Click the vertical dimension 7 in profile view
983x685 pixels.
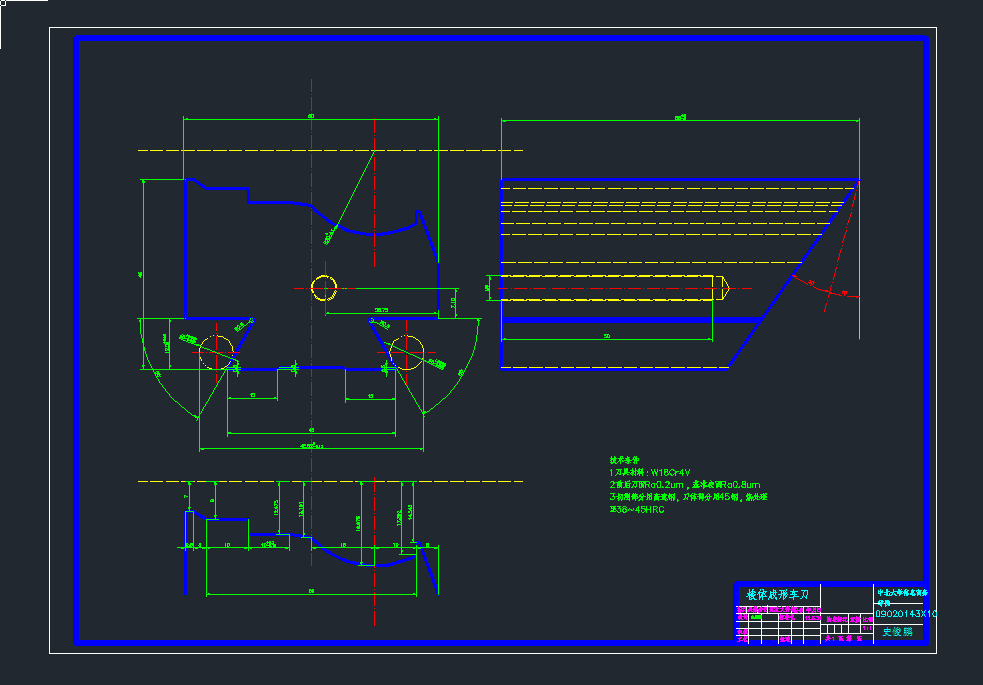[x=186, y=497]
